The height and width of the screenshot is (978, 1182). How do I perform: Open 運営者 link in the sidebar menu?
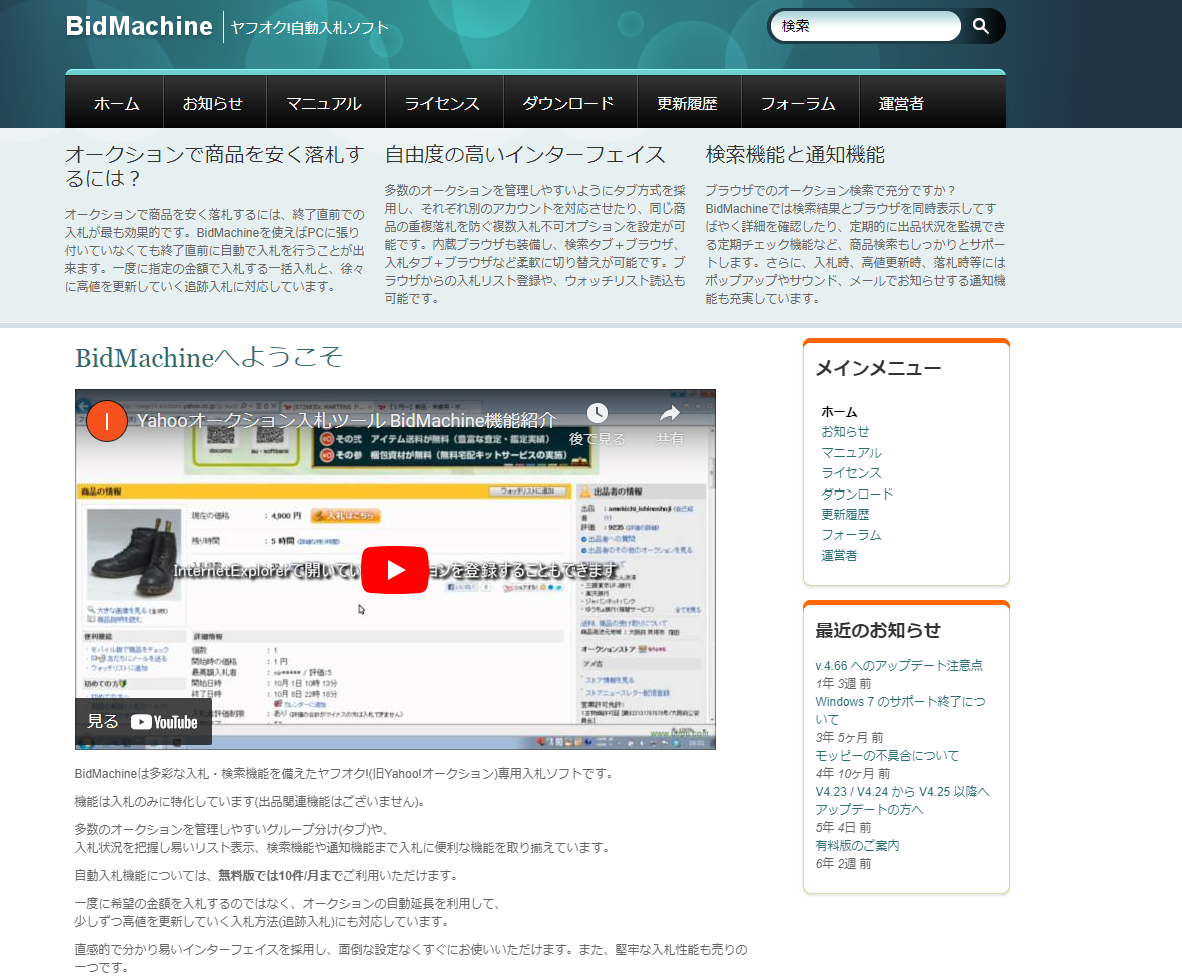click(x=839, y=555)
